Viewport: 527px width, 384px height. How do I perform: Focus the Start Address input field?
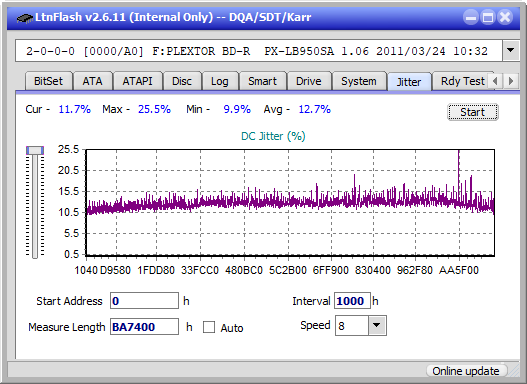pyautogui.click(x=144, y=300)
